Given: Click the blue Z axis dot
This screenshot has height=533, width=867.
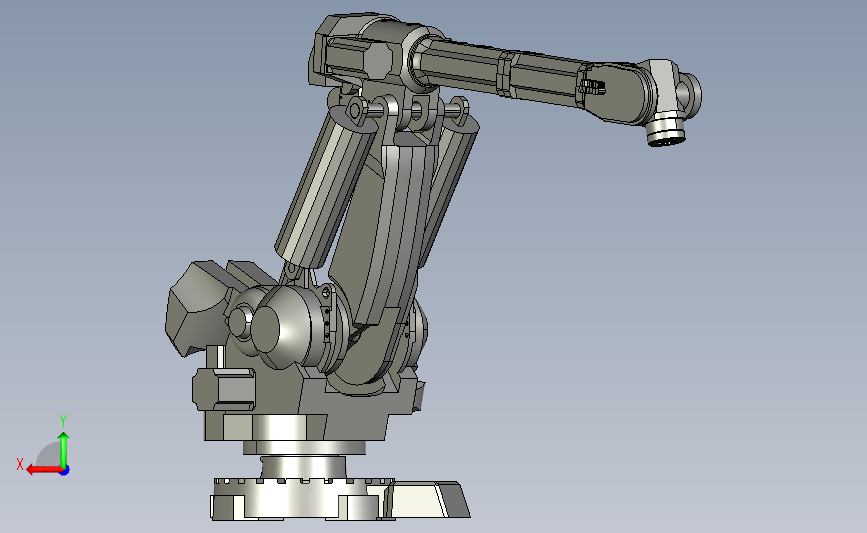Looking at the screenshot, I should [65, 471].
